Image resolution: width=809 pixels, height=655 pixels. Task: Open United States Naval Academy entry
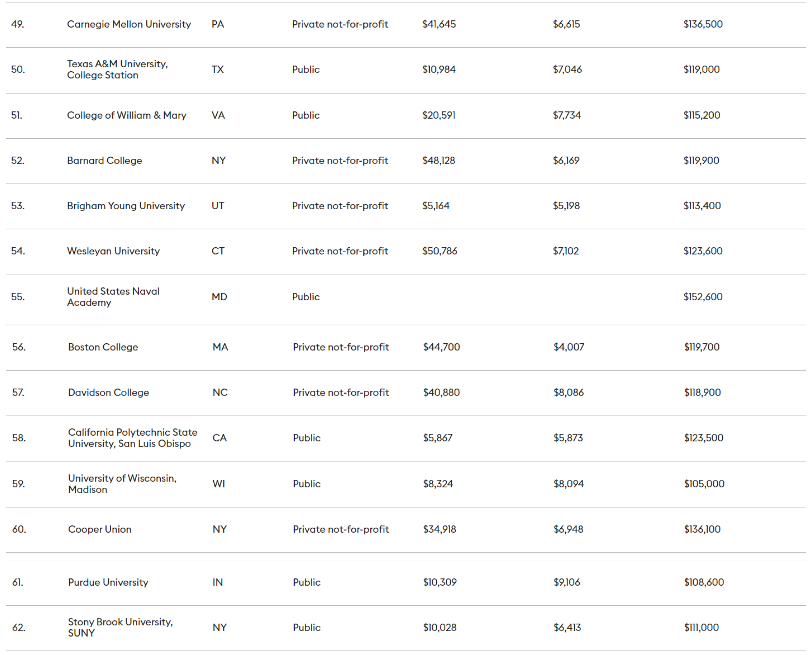coord(113,297)
